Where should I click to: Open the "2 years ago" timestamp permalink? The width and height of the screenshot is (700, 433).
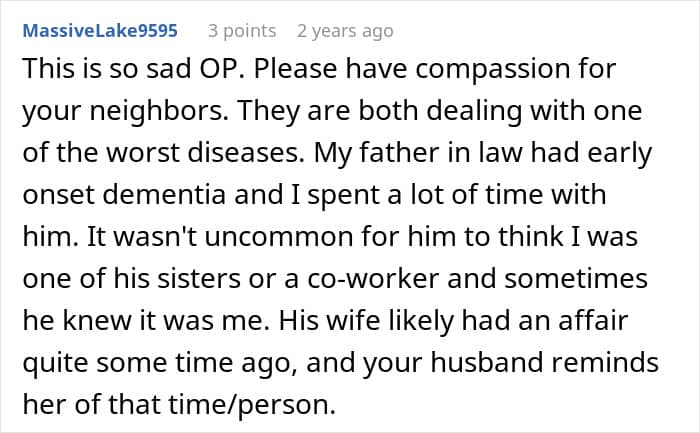[343, 31]
